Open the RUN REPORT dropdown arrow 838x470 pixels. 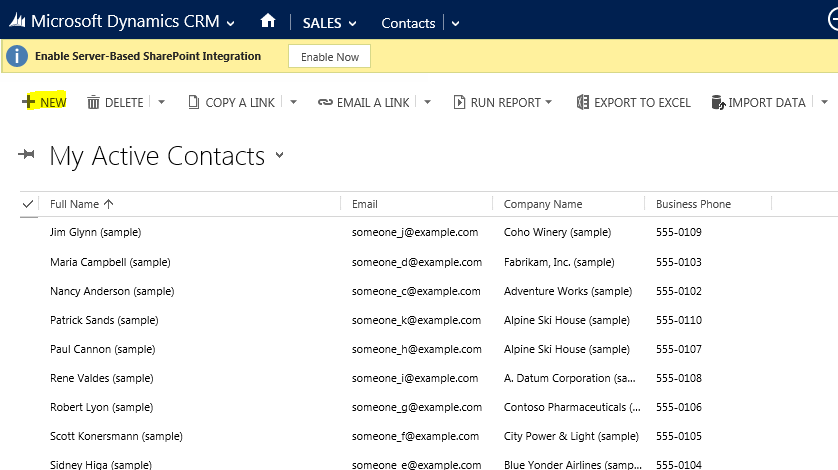pos(548,102)
